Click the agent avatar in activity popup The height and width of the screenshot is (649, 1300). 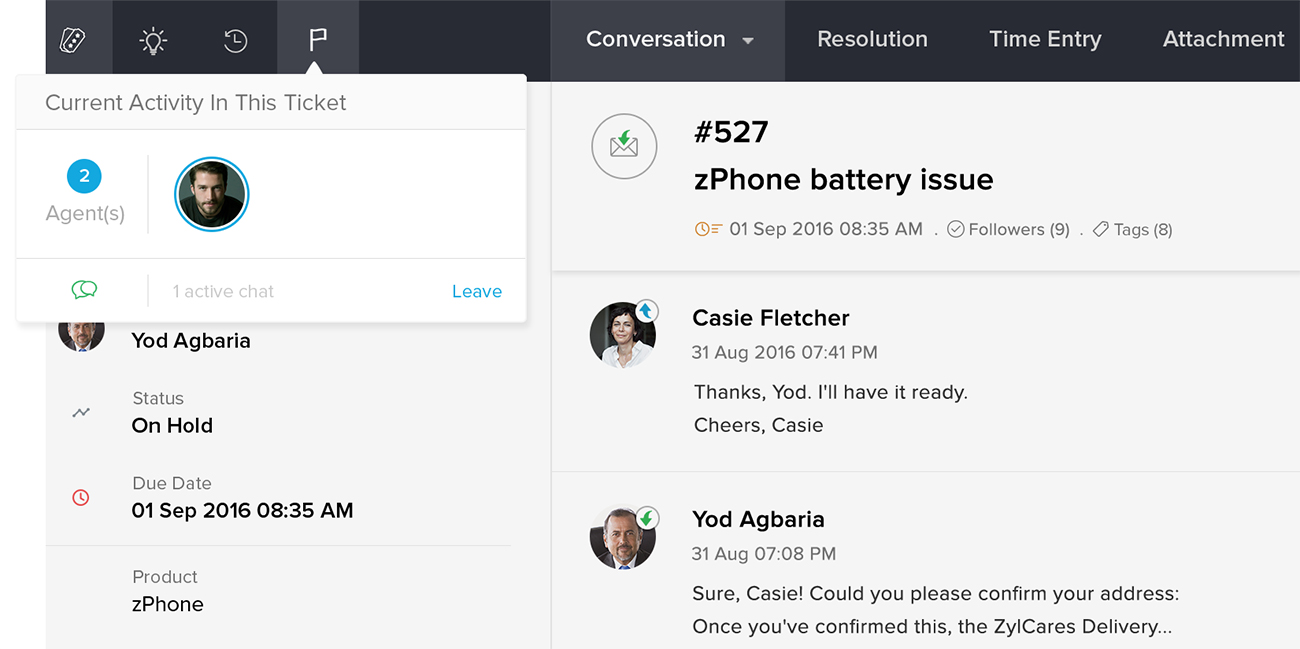(212, 195)
